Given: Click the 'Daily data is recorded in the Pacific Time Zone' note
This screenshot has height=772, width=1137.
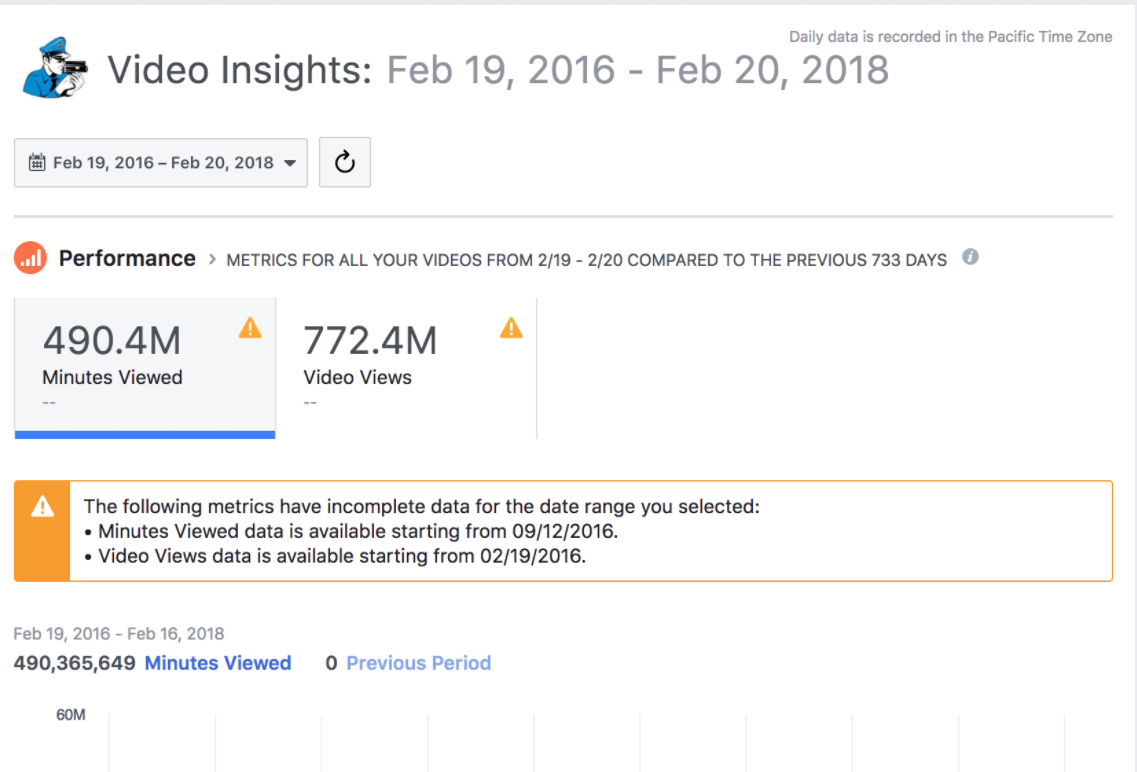Looking at the screenshot, I should 951,37.
